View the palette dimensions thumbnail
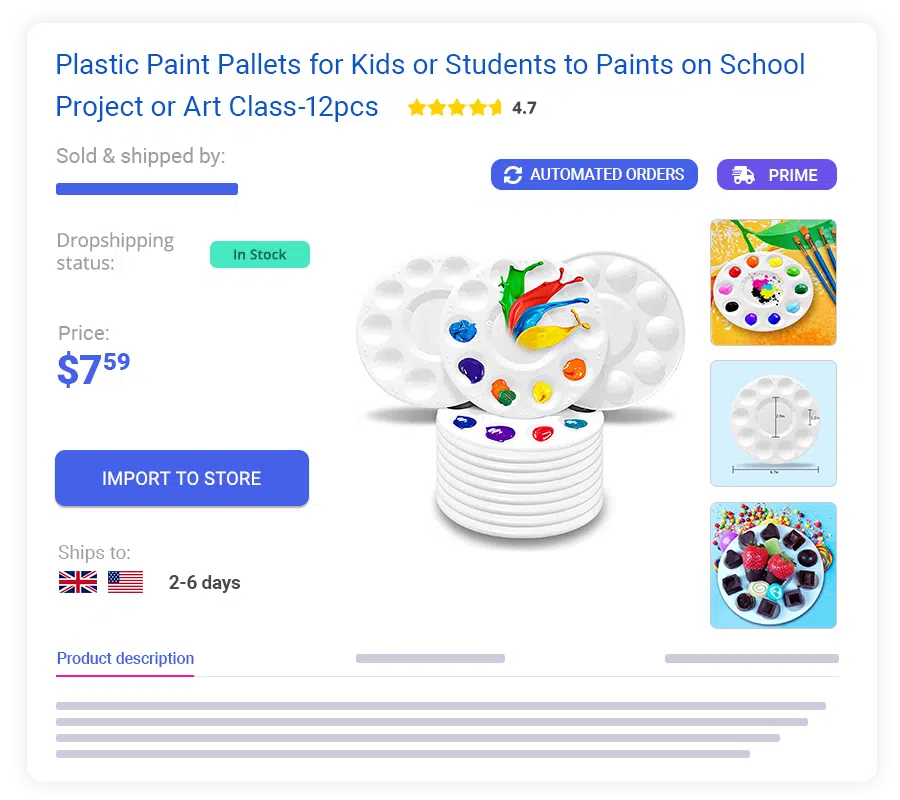The height and width of the screenshot is (800, 900). click(773, 424)
